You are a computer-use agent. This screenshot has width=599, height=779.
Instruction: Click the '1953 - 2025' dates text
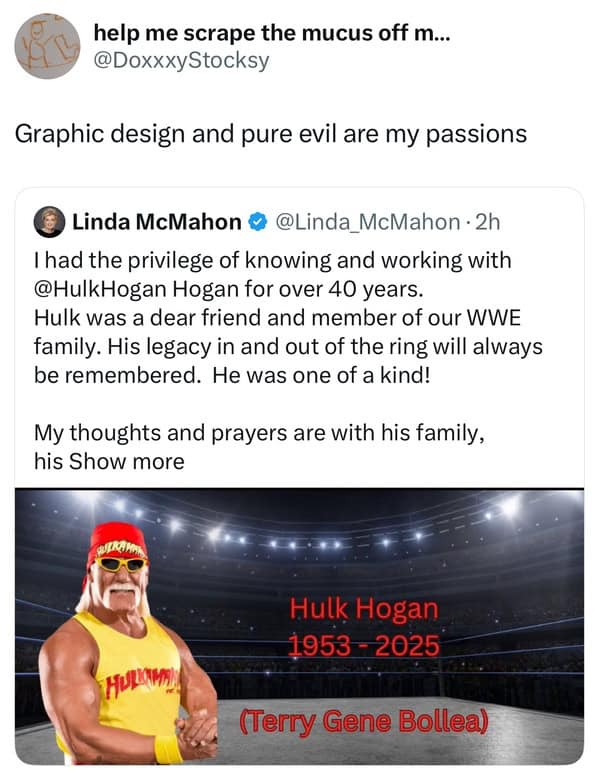coord(364,646)
